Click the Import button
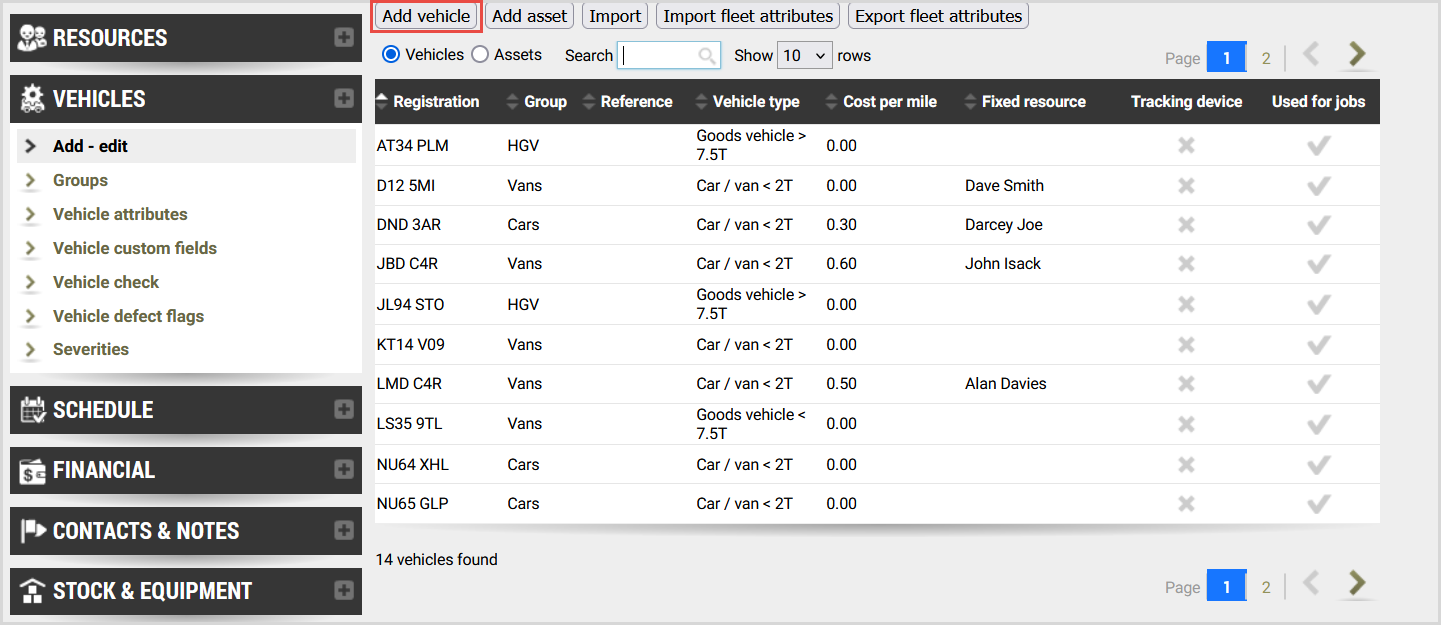Screen dimensions: 1441x625 [x=615, y=16]
